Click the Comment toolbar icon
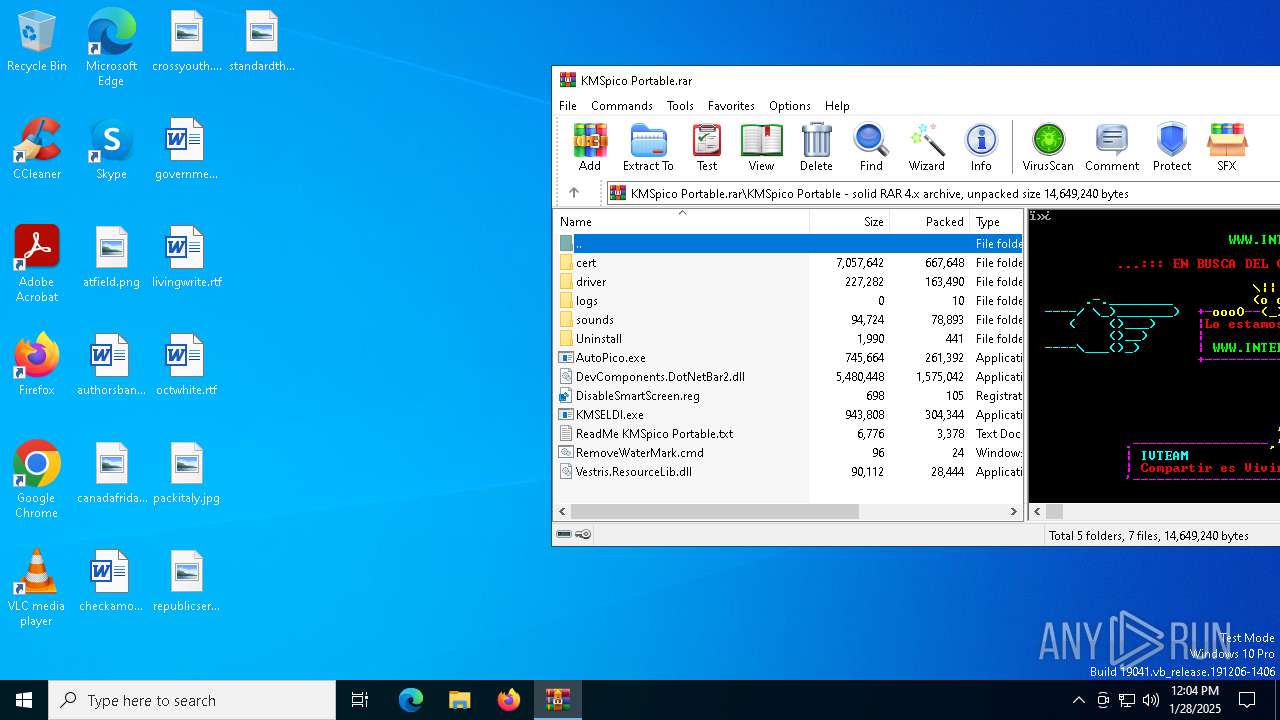The height and width of the screenshot is (720, 1280). (1112, 147)
